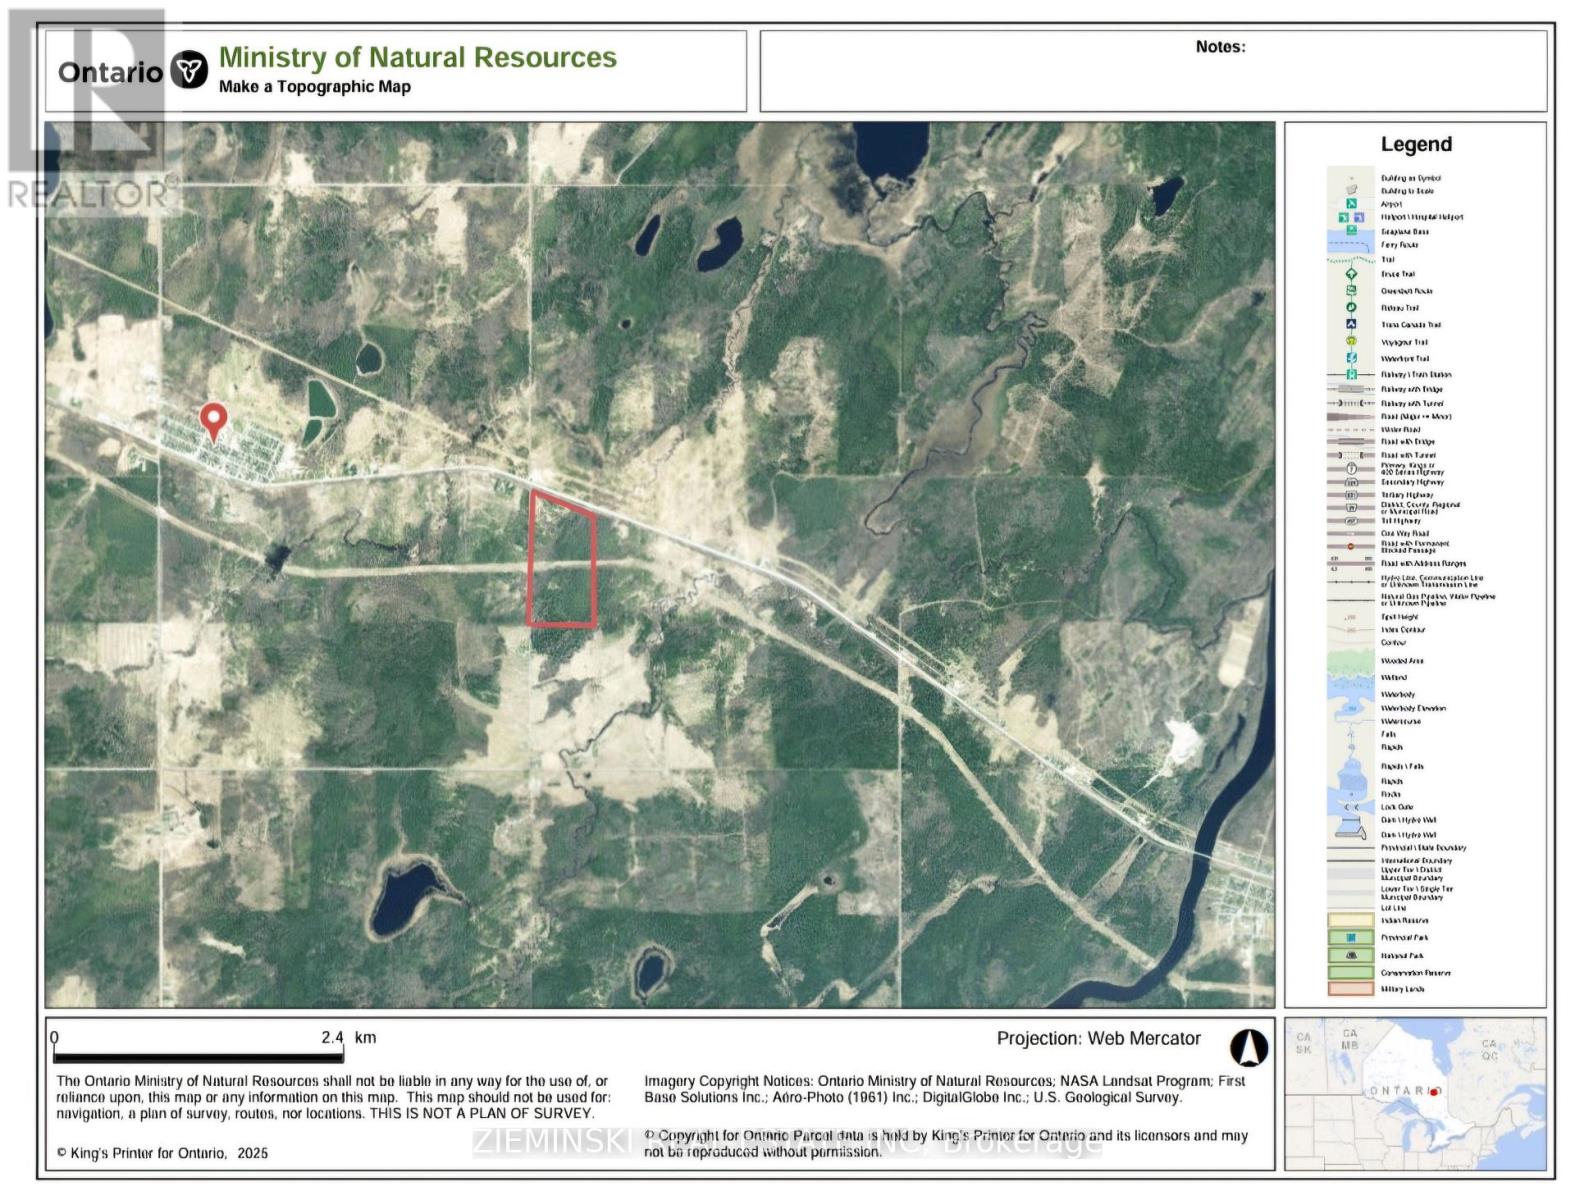Click the Voyageur Trail legend icon
This screenshot has height=1200, width=1575.
1351,341
